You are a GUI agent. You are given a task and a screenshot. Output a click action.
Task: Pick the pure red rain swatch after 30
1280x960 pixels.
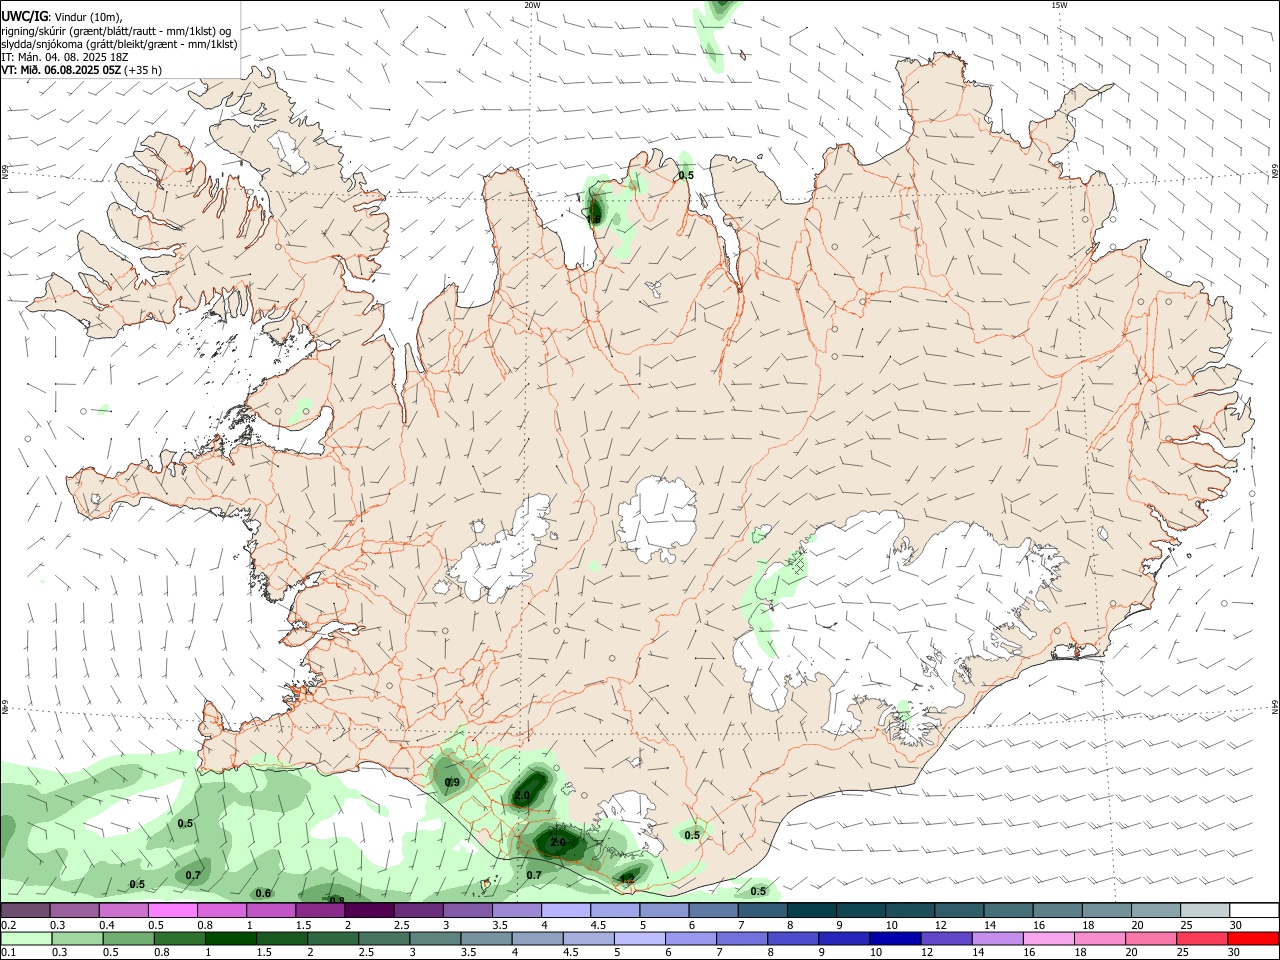click(1253, 938)
